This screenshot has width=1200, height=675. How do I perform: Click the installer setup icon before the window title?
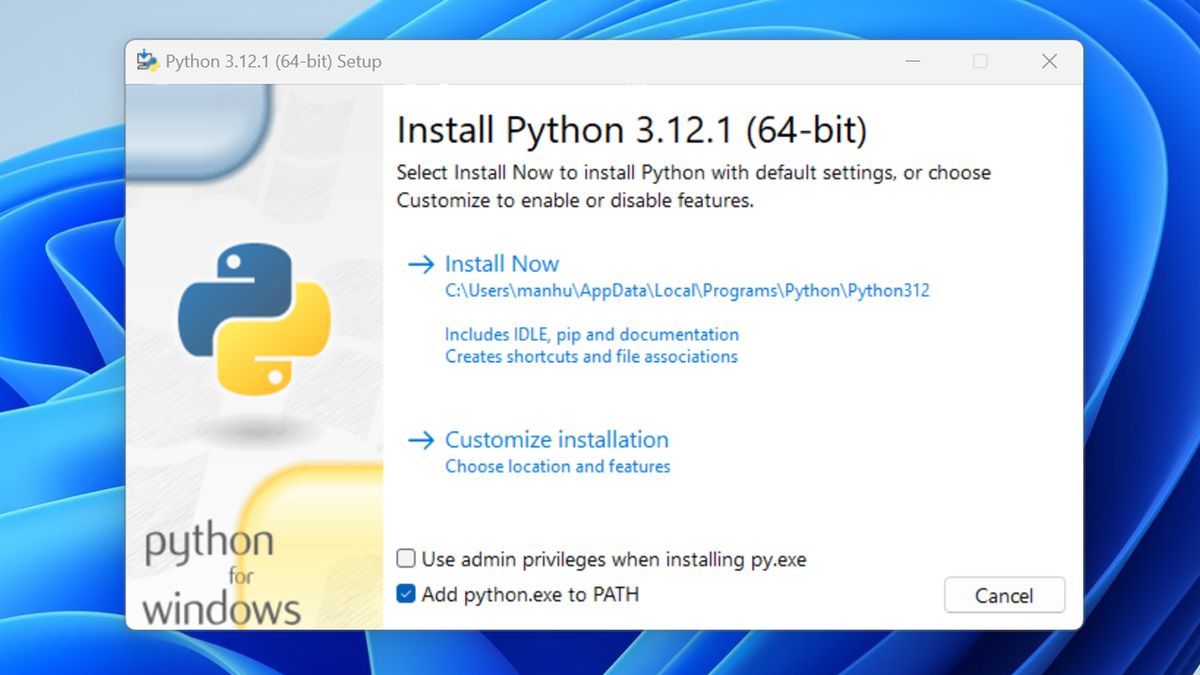click(x=146, y=60)
